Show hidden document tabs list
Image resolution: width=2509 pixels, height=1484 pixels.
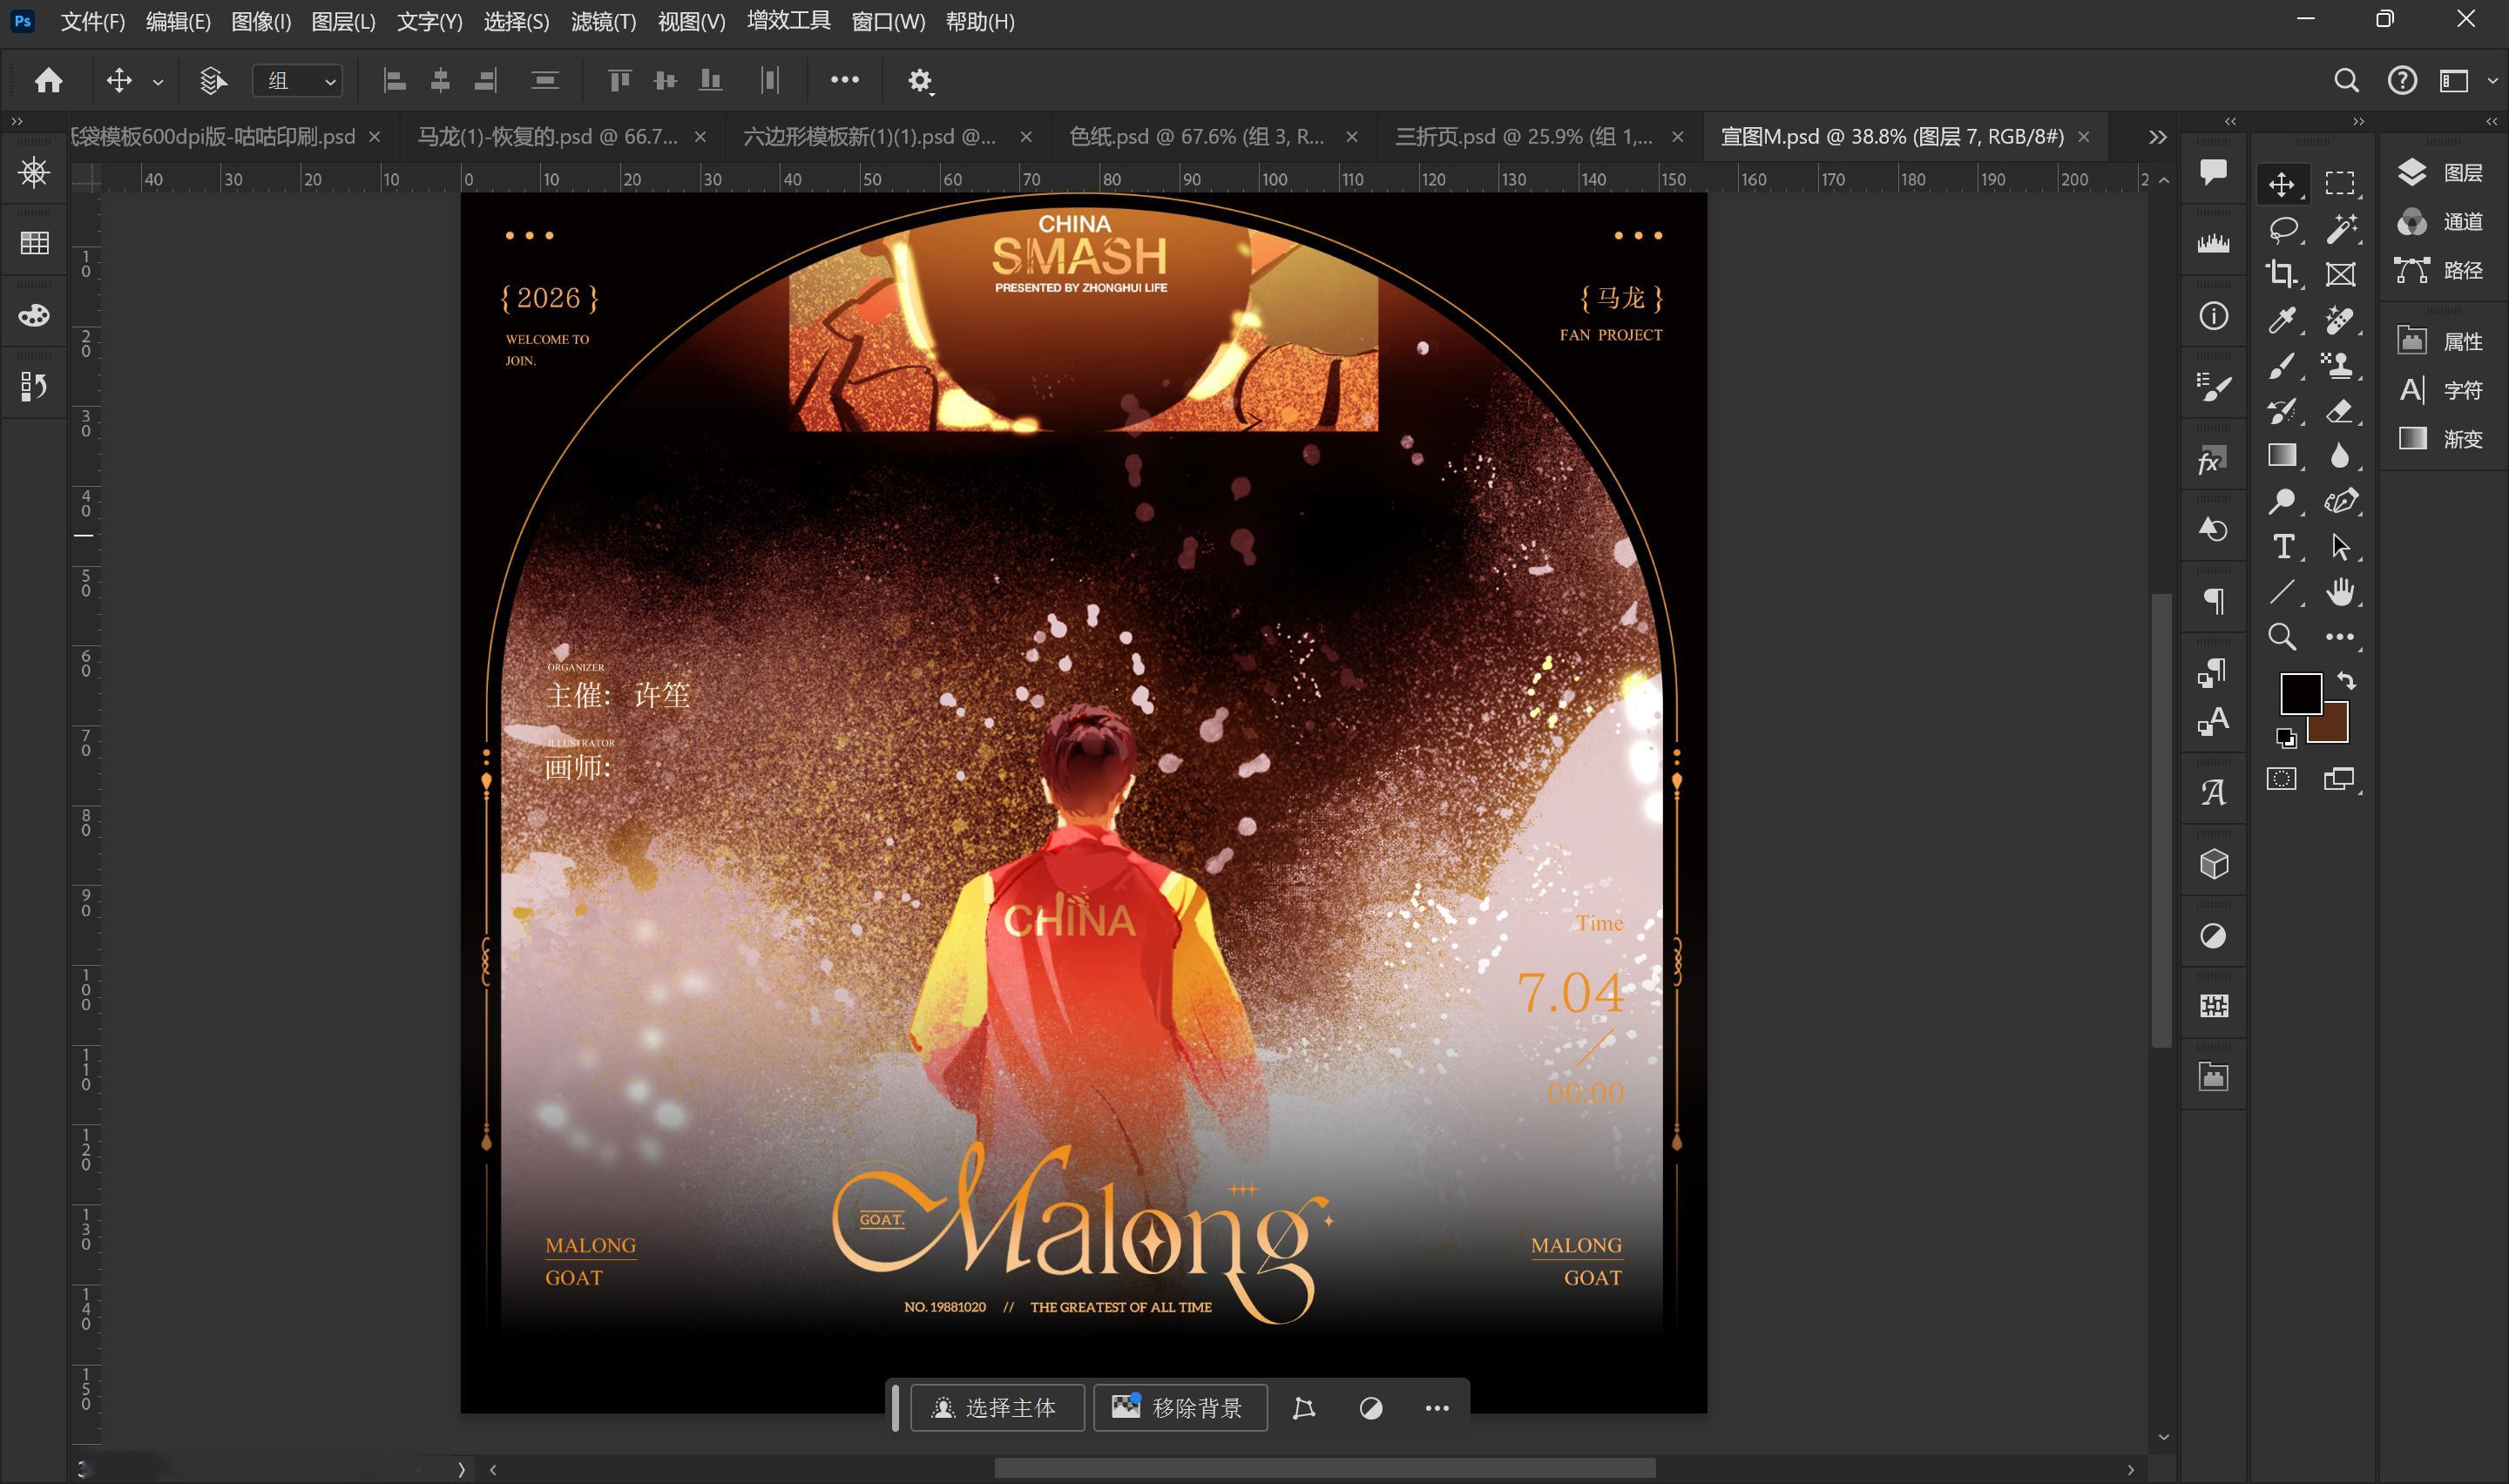pyautogui.click(x=2157, y=137)
